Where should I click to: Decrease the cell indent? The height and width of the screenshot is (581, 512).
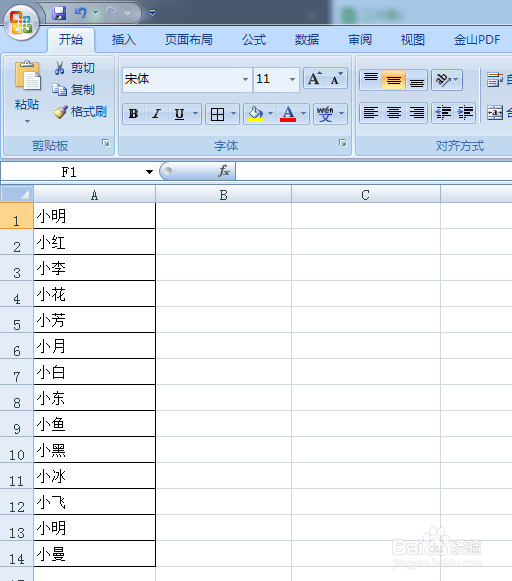[443, 113]
